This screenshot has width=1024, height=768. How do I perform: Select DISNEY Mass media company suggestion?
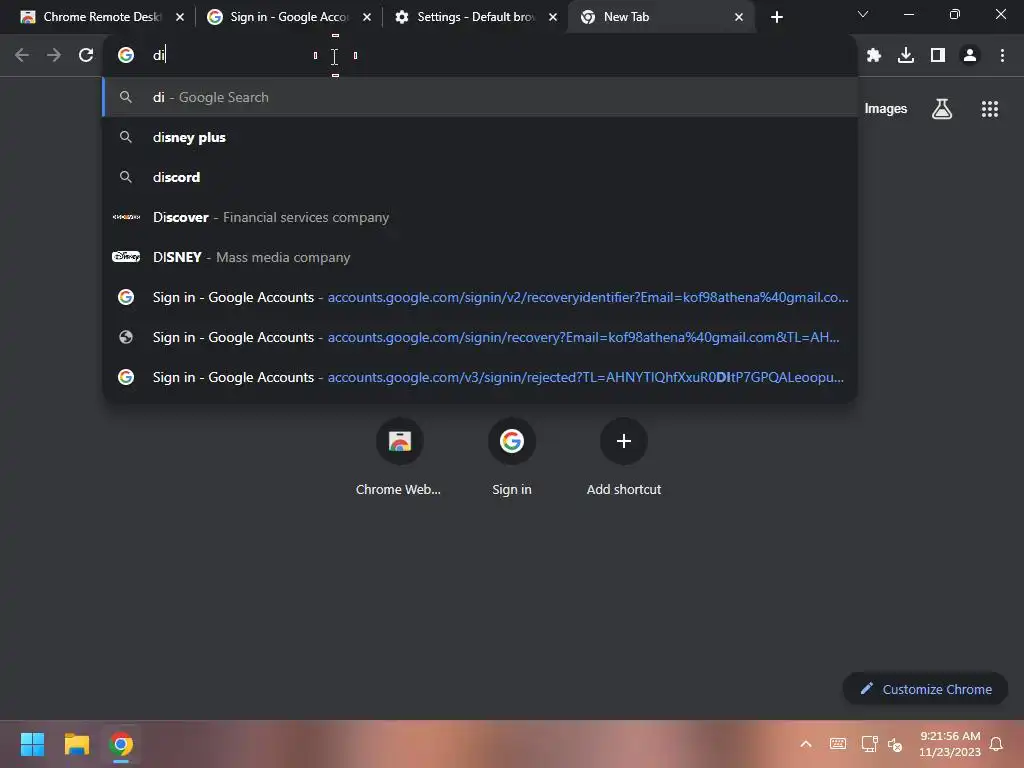pyautogui.click(x=480, y=257)
